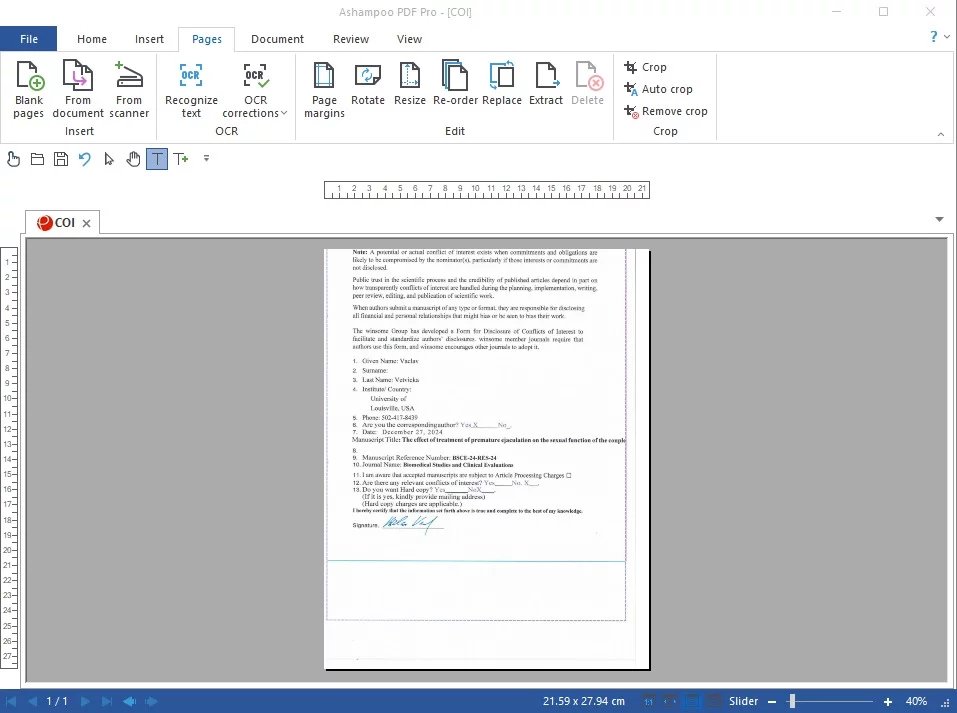Open the Re-order pages tool
Image resolution: width=957 pixels, height=713 pixels.
(x=455, y=84)
